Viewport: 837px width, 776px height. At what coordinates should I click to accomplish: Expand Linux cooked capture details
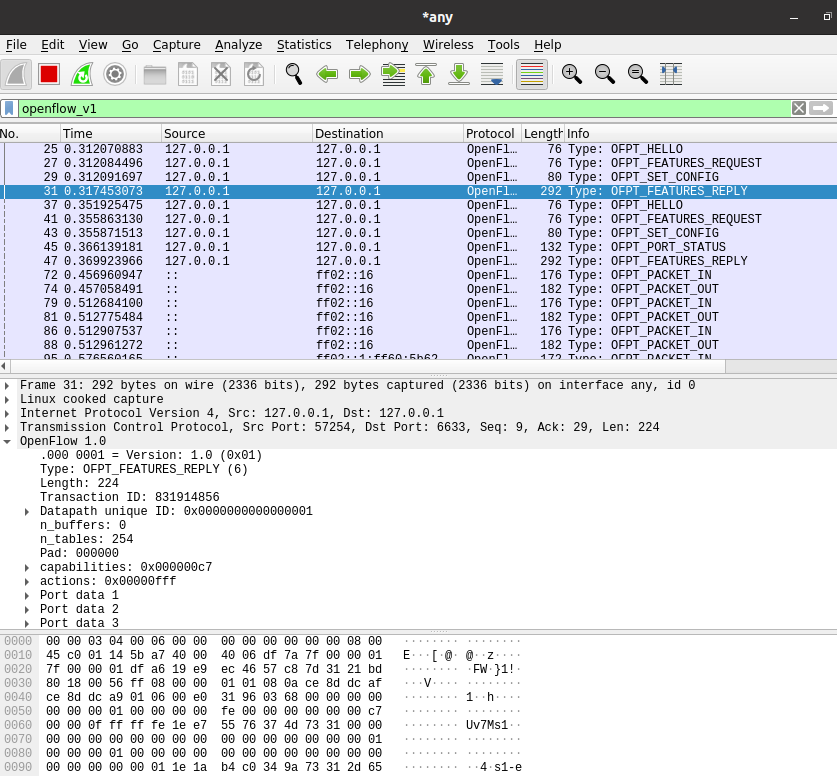tap(7, 399)
